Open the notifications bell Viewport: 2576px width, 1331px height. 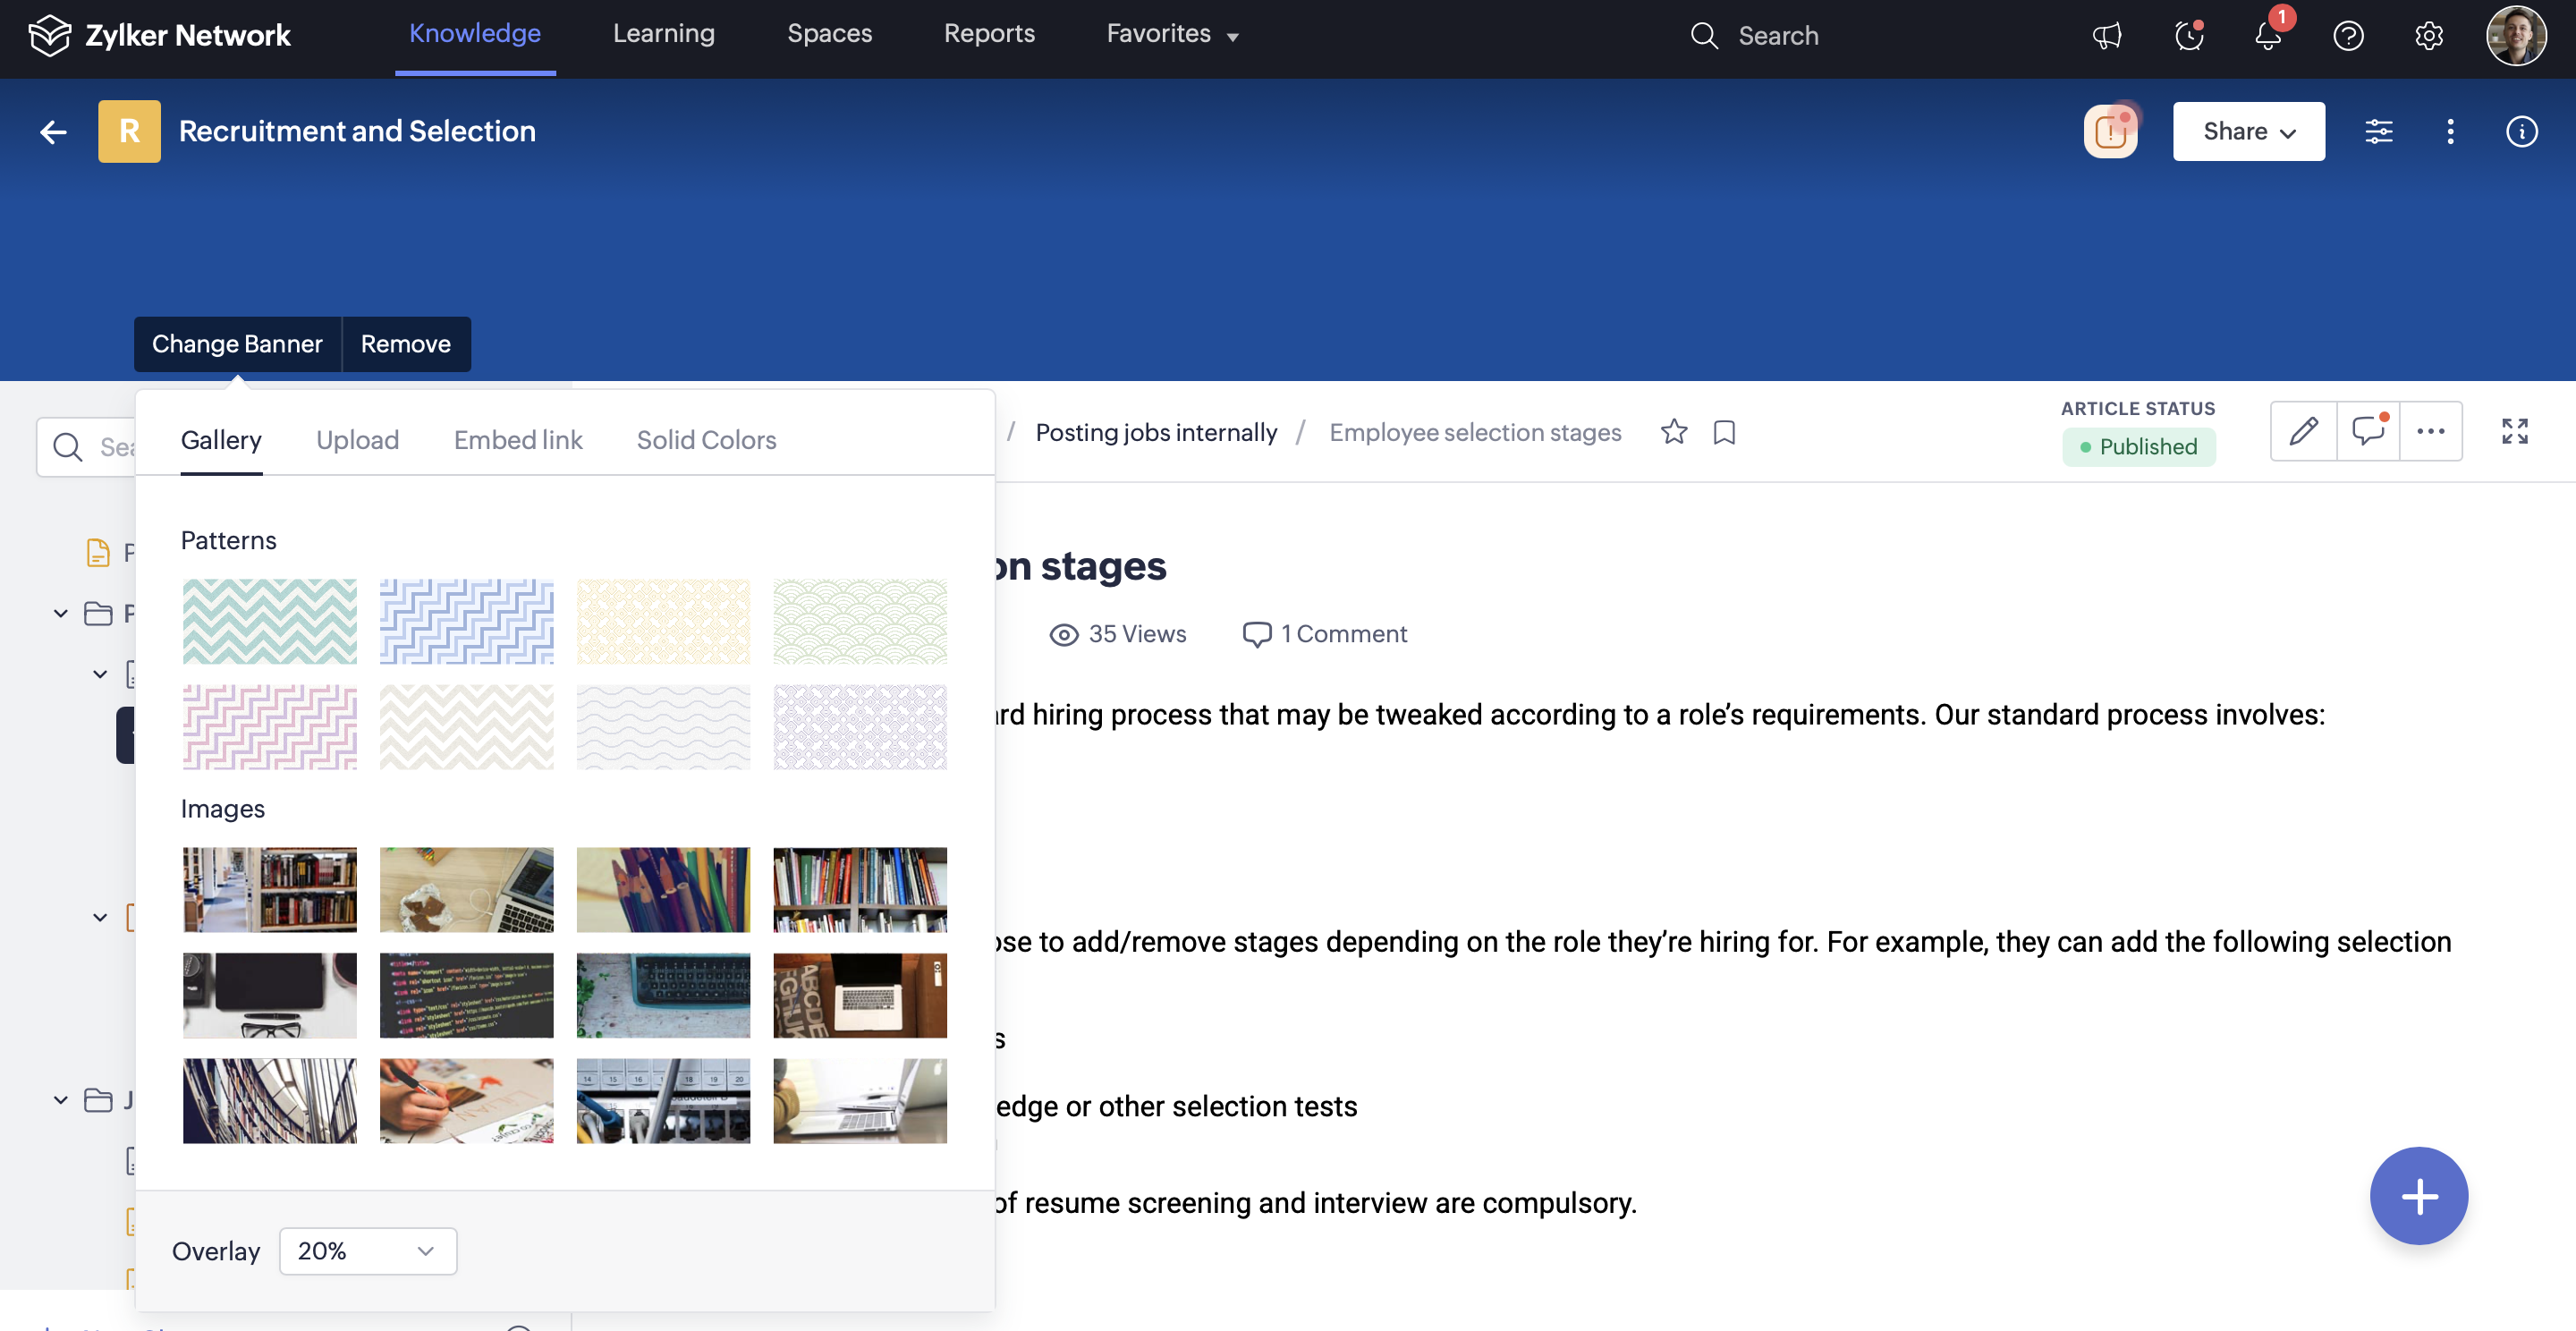2268,36
